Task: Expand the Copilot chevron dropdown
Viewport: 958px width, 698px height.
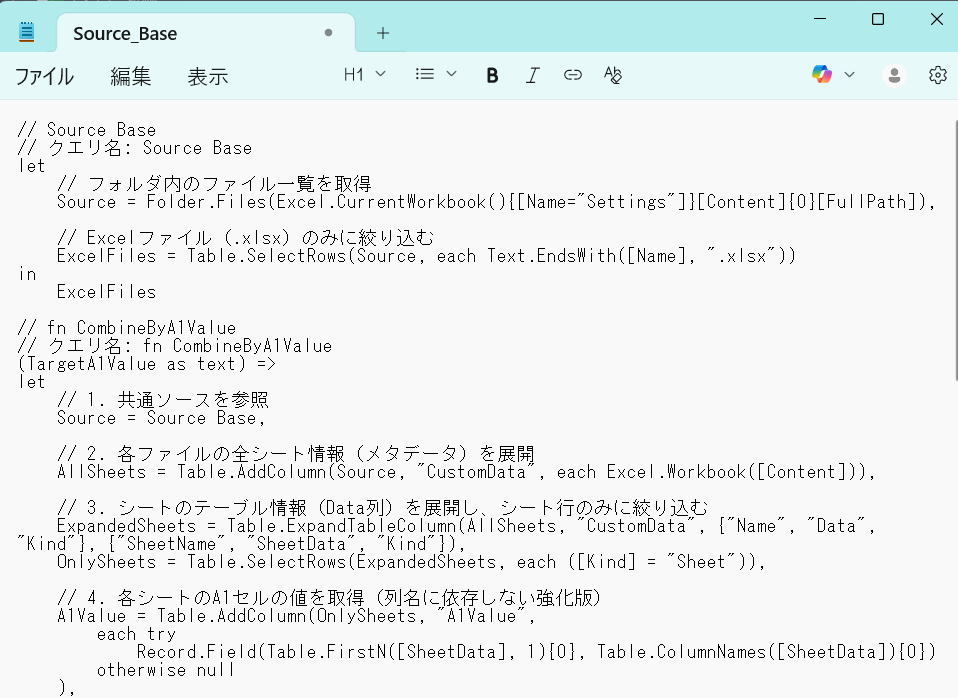Action: pyautogui.click(x=850, y=75)
